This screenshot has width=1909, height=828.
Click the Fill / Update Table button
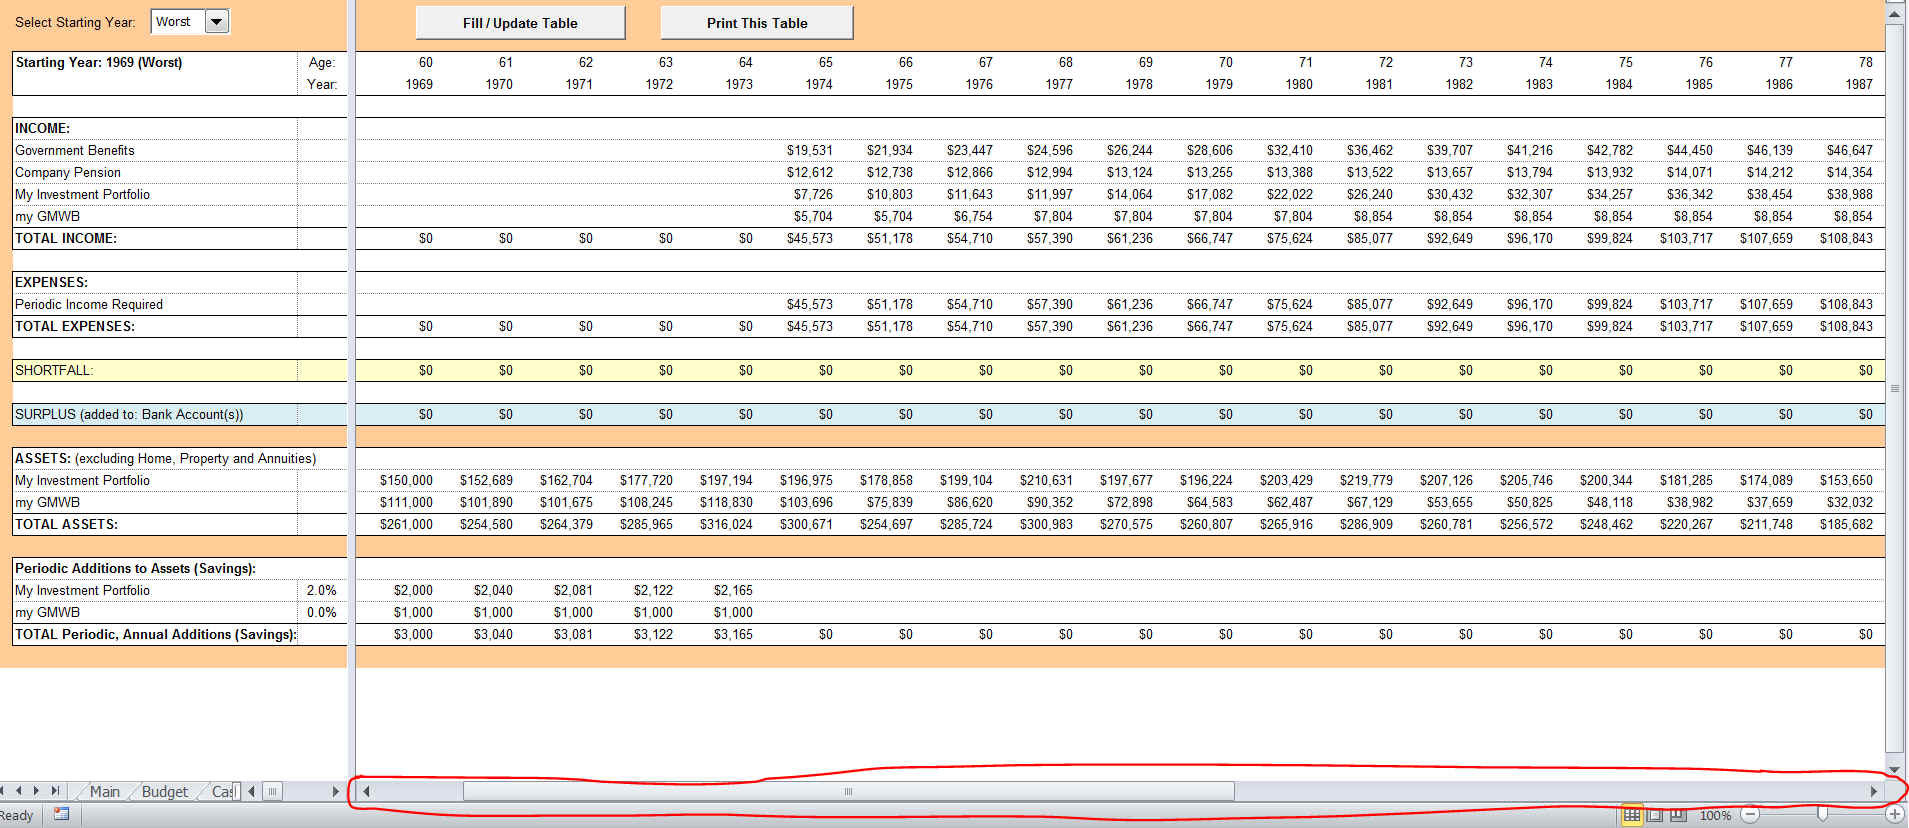click(520, 23)
